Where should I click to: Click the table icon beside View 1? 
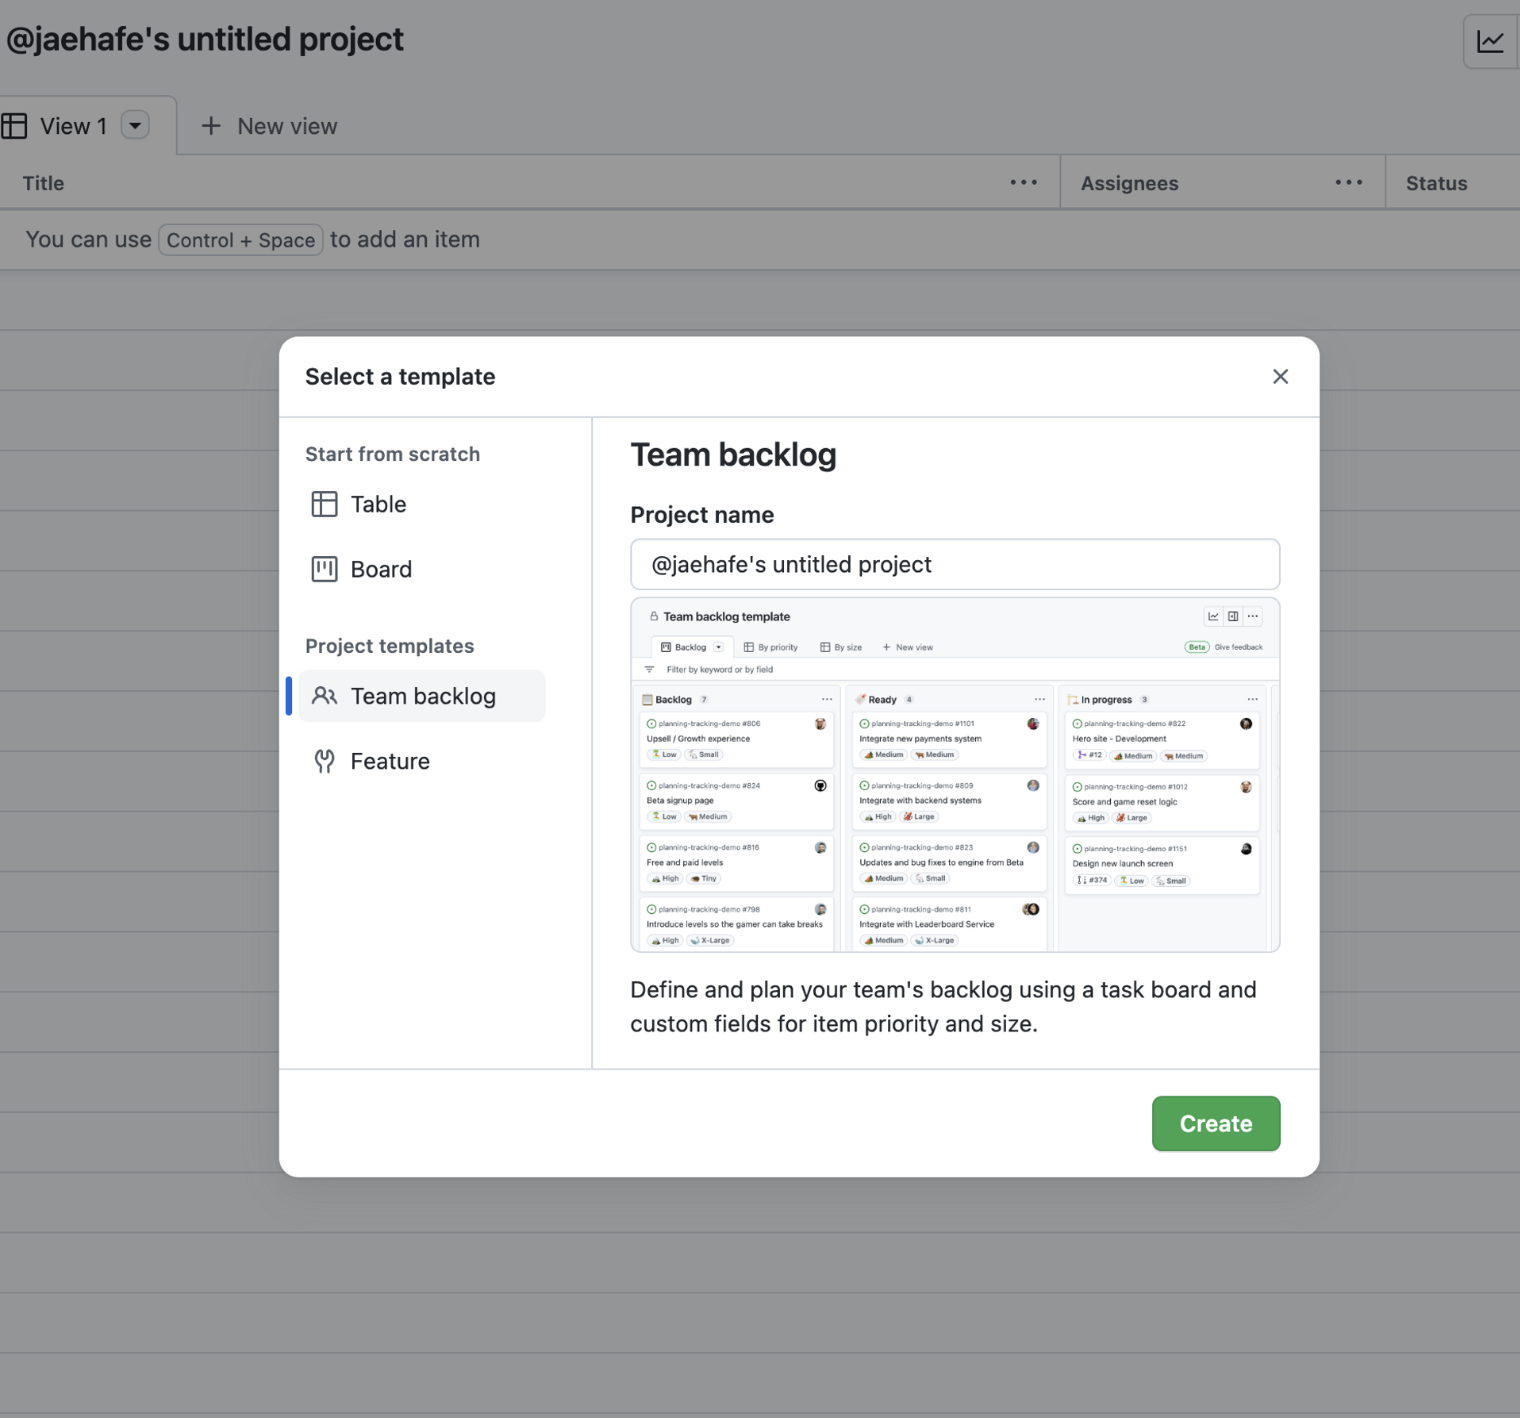(x=14, y=126)
